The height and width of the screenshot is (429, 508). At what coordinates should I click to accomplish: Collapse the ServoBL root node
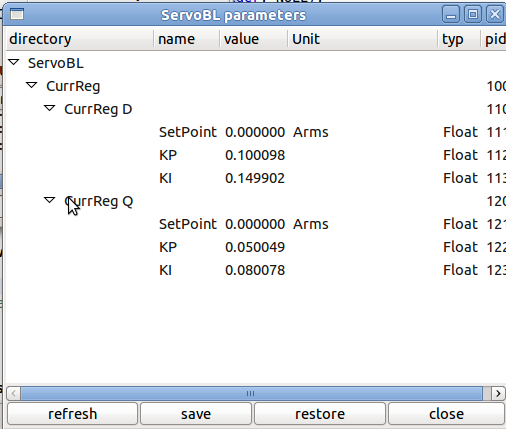[14, 62]
